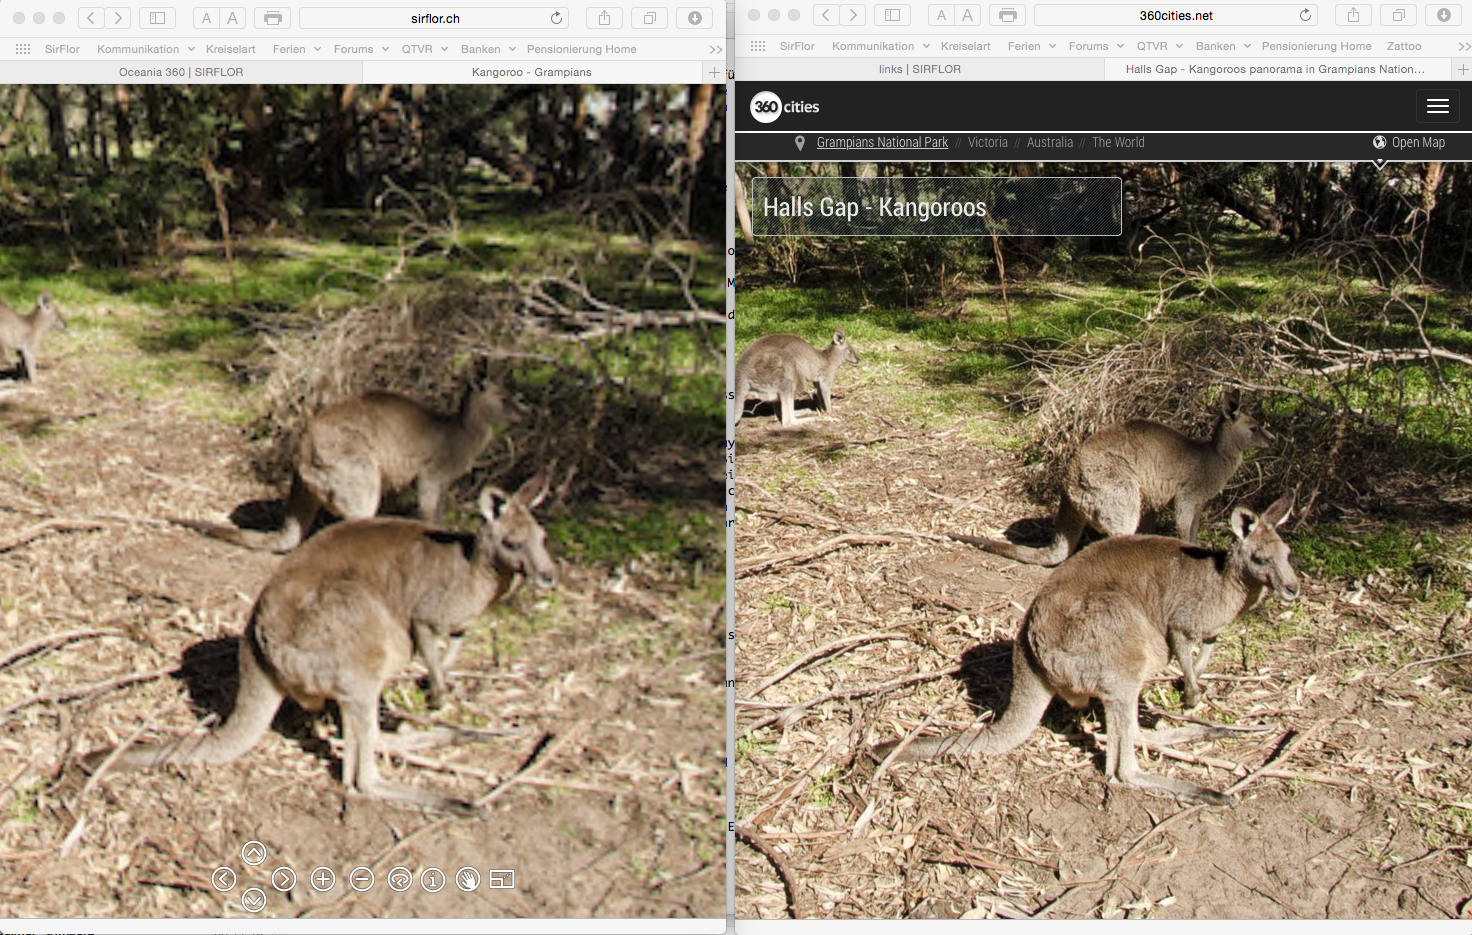The width and height of the screenshot is (1472, 935).
Task: Pan the panorama left with the left arrow
Action: pyautogui.click(x=224, y=879)
